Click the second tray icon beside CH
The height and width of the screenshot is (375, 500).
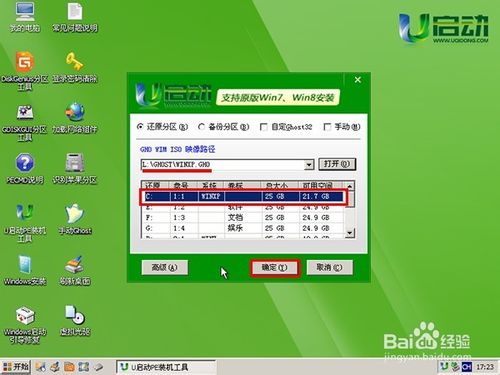click(455, 367)
